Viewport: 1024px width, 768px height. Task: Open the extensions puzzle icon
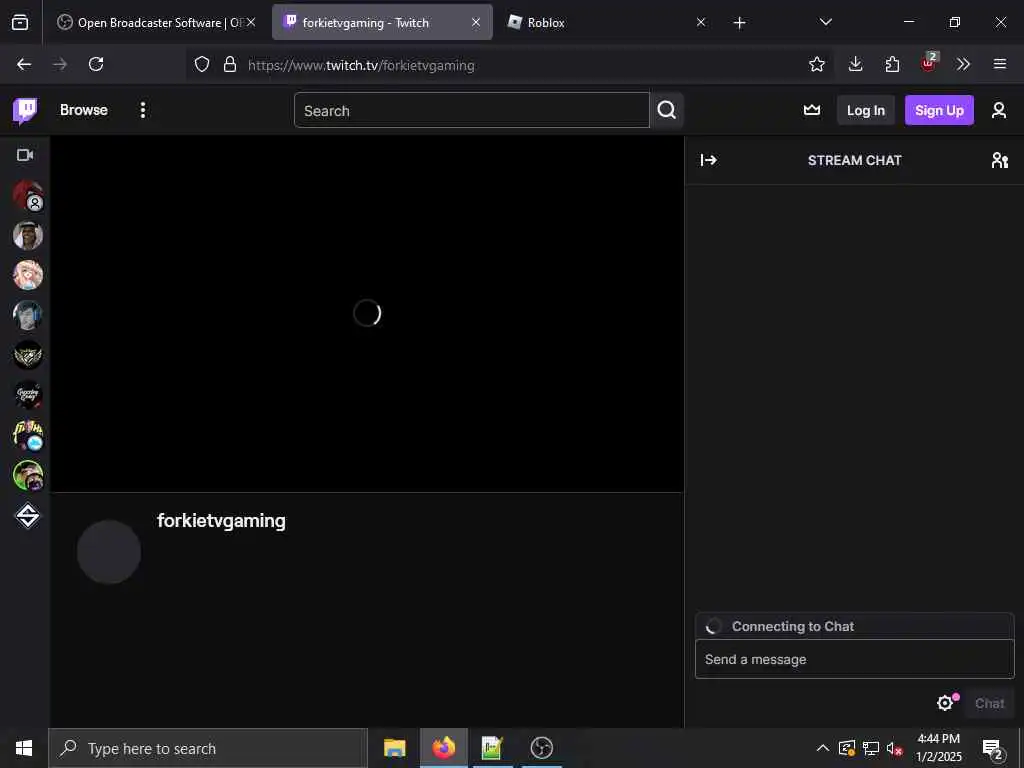[892, 64]
